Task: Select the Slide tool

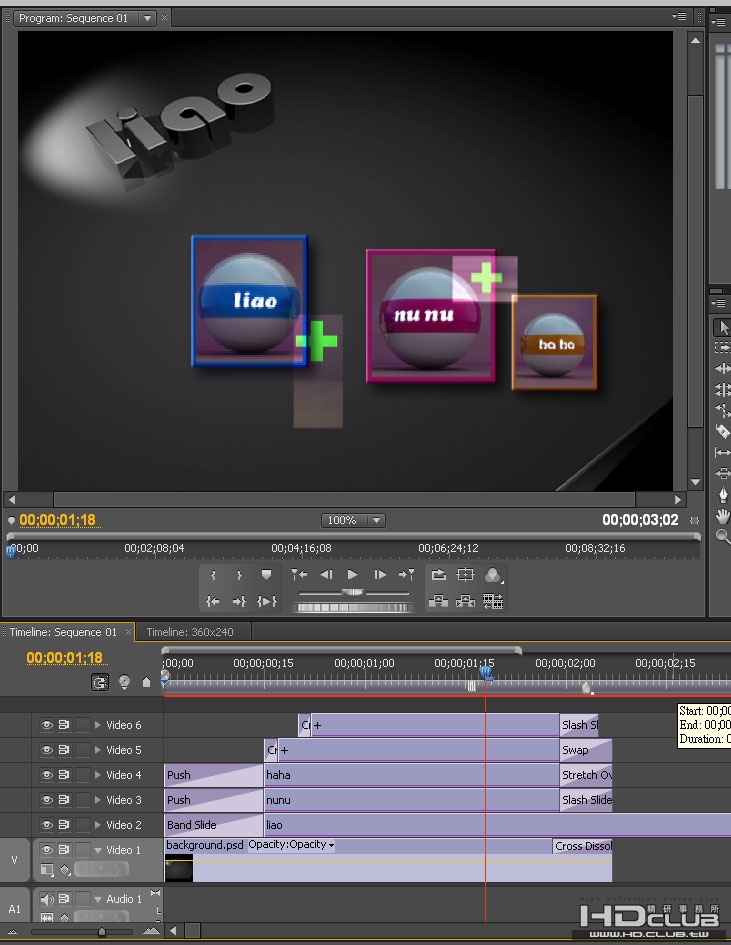Action: click(723, 473)
